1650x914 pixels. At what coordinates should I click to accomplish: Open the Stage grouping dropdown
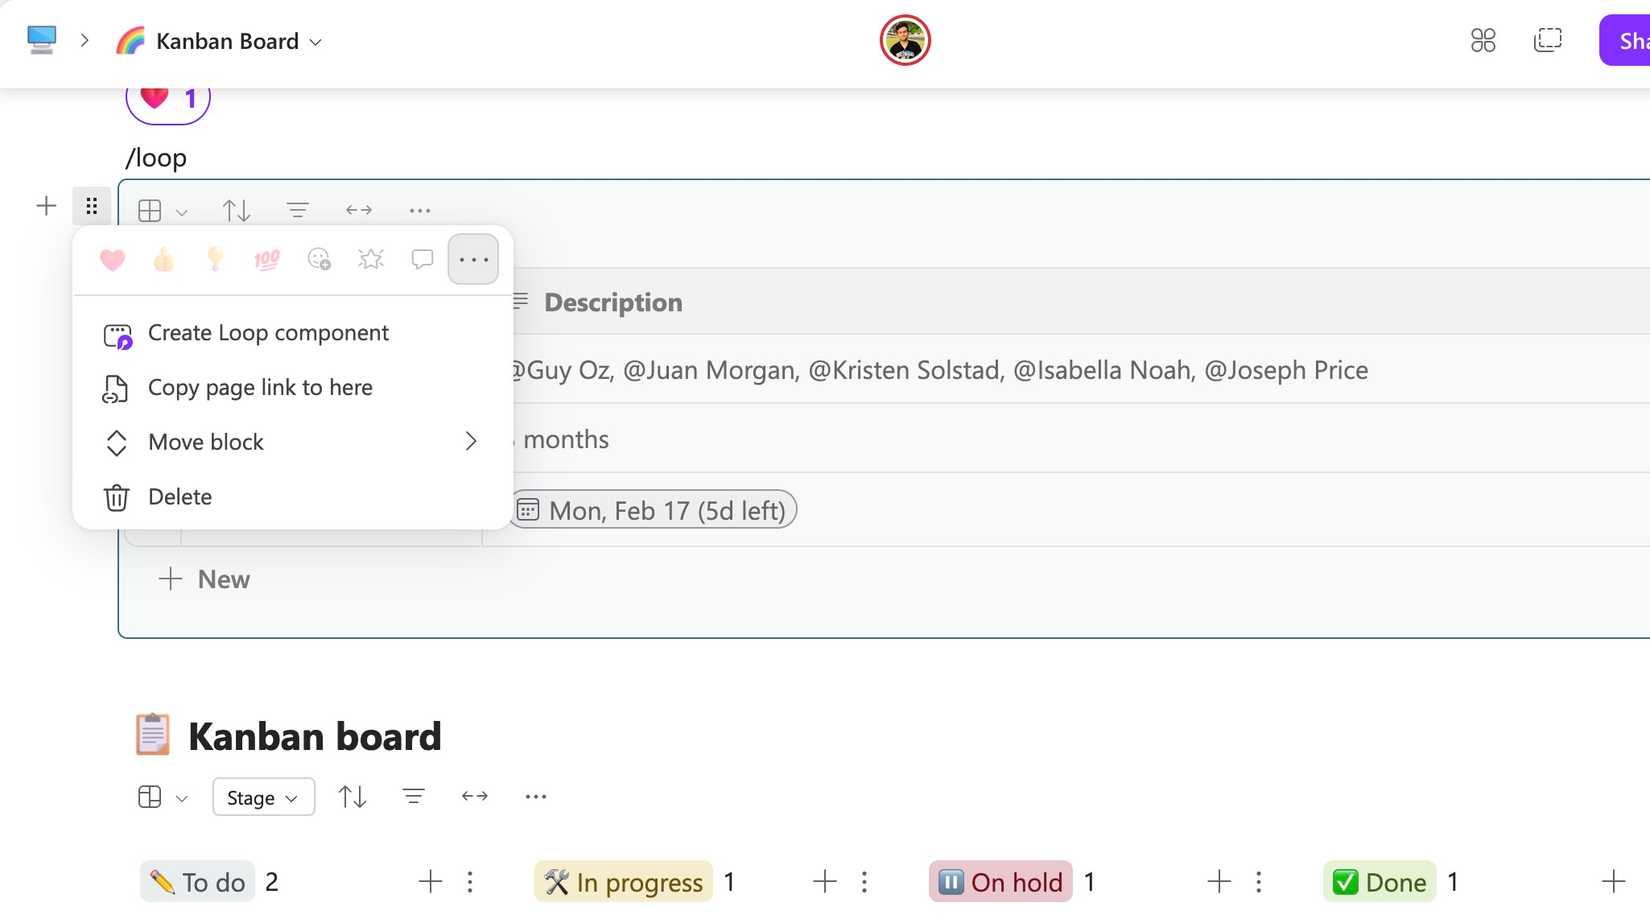click(x=262, y=797)
